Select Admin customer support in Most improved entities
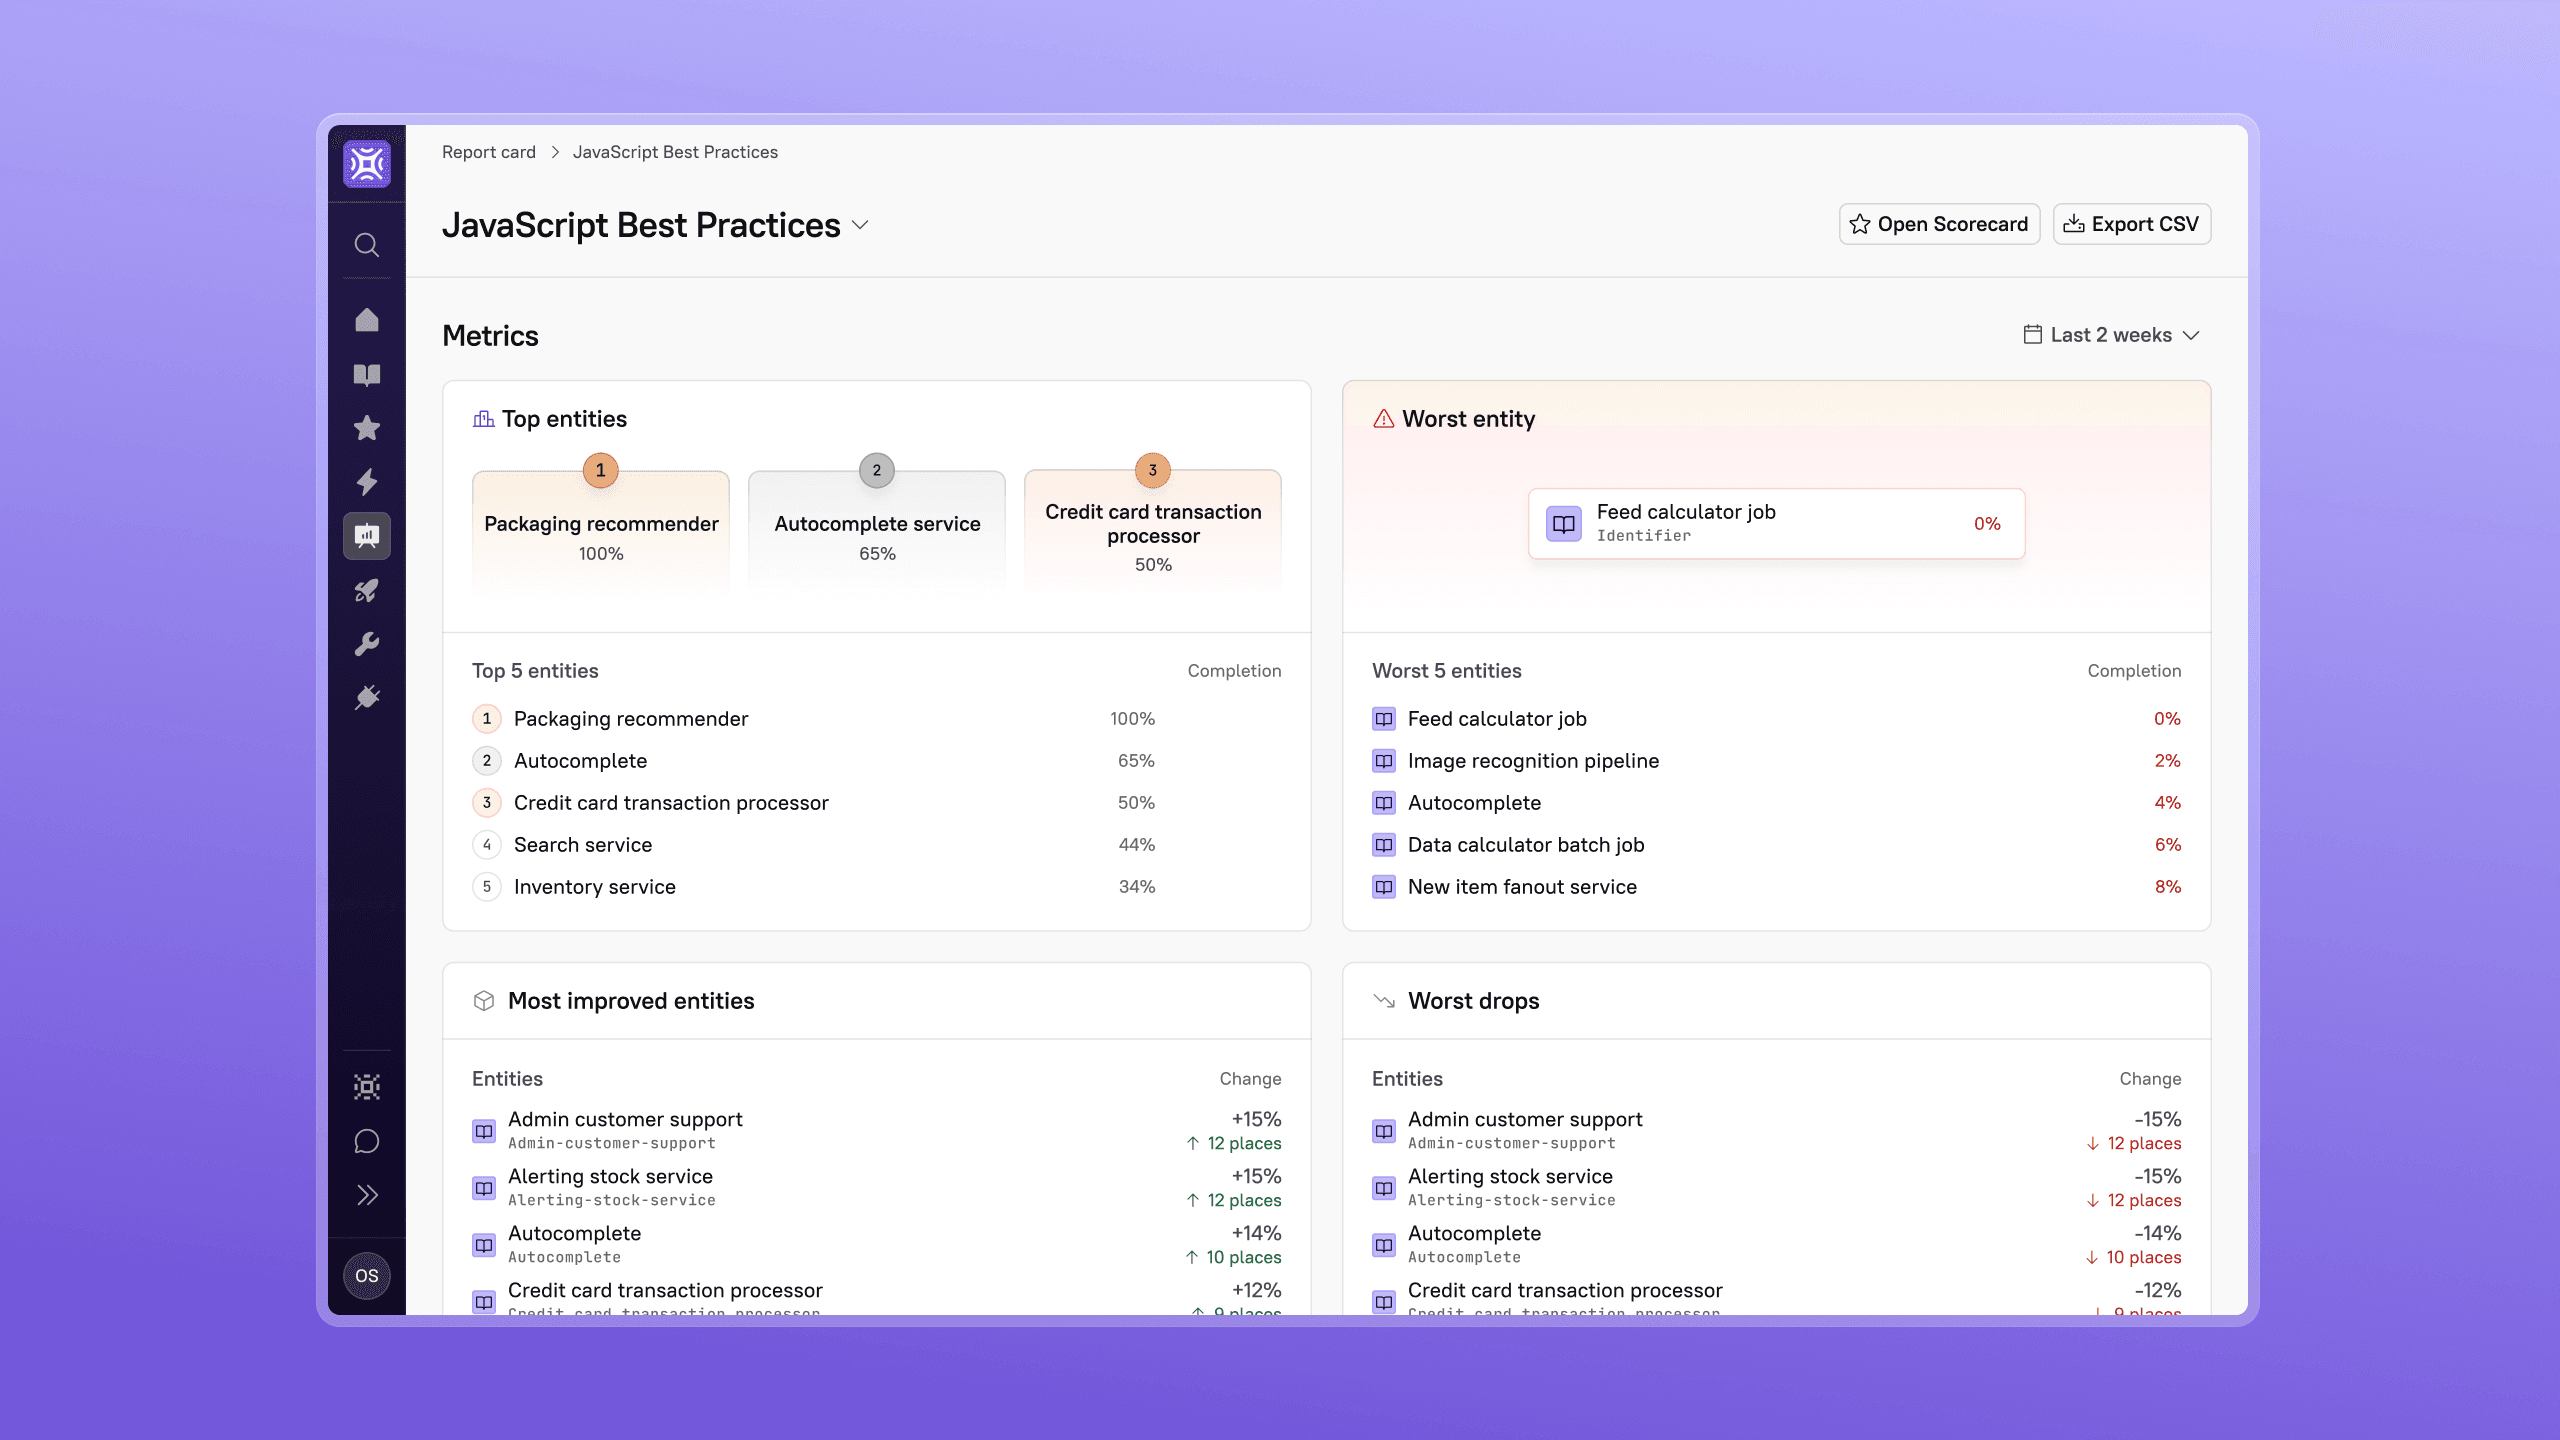 pyautogui.click(x=877, y=1131)
